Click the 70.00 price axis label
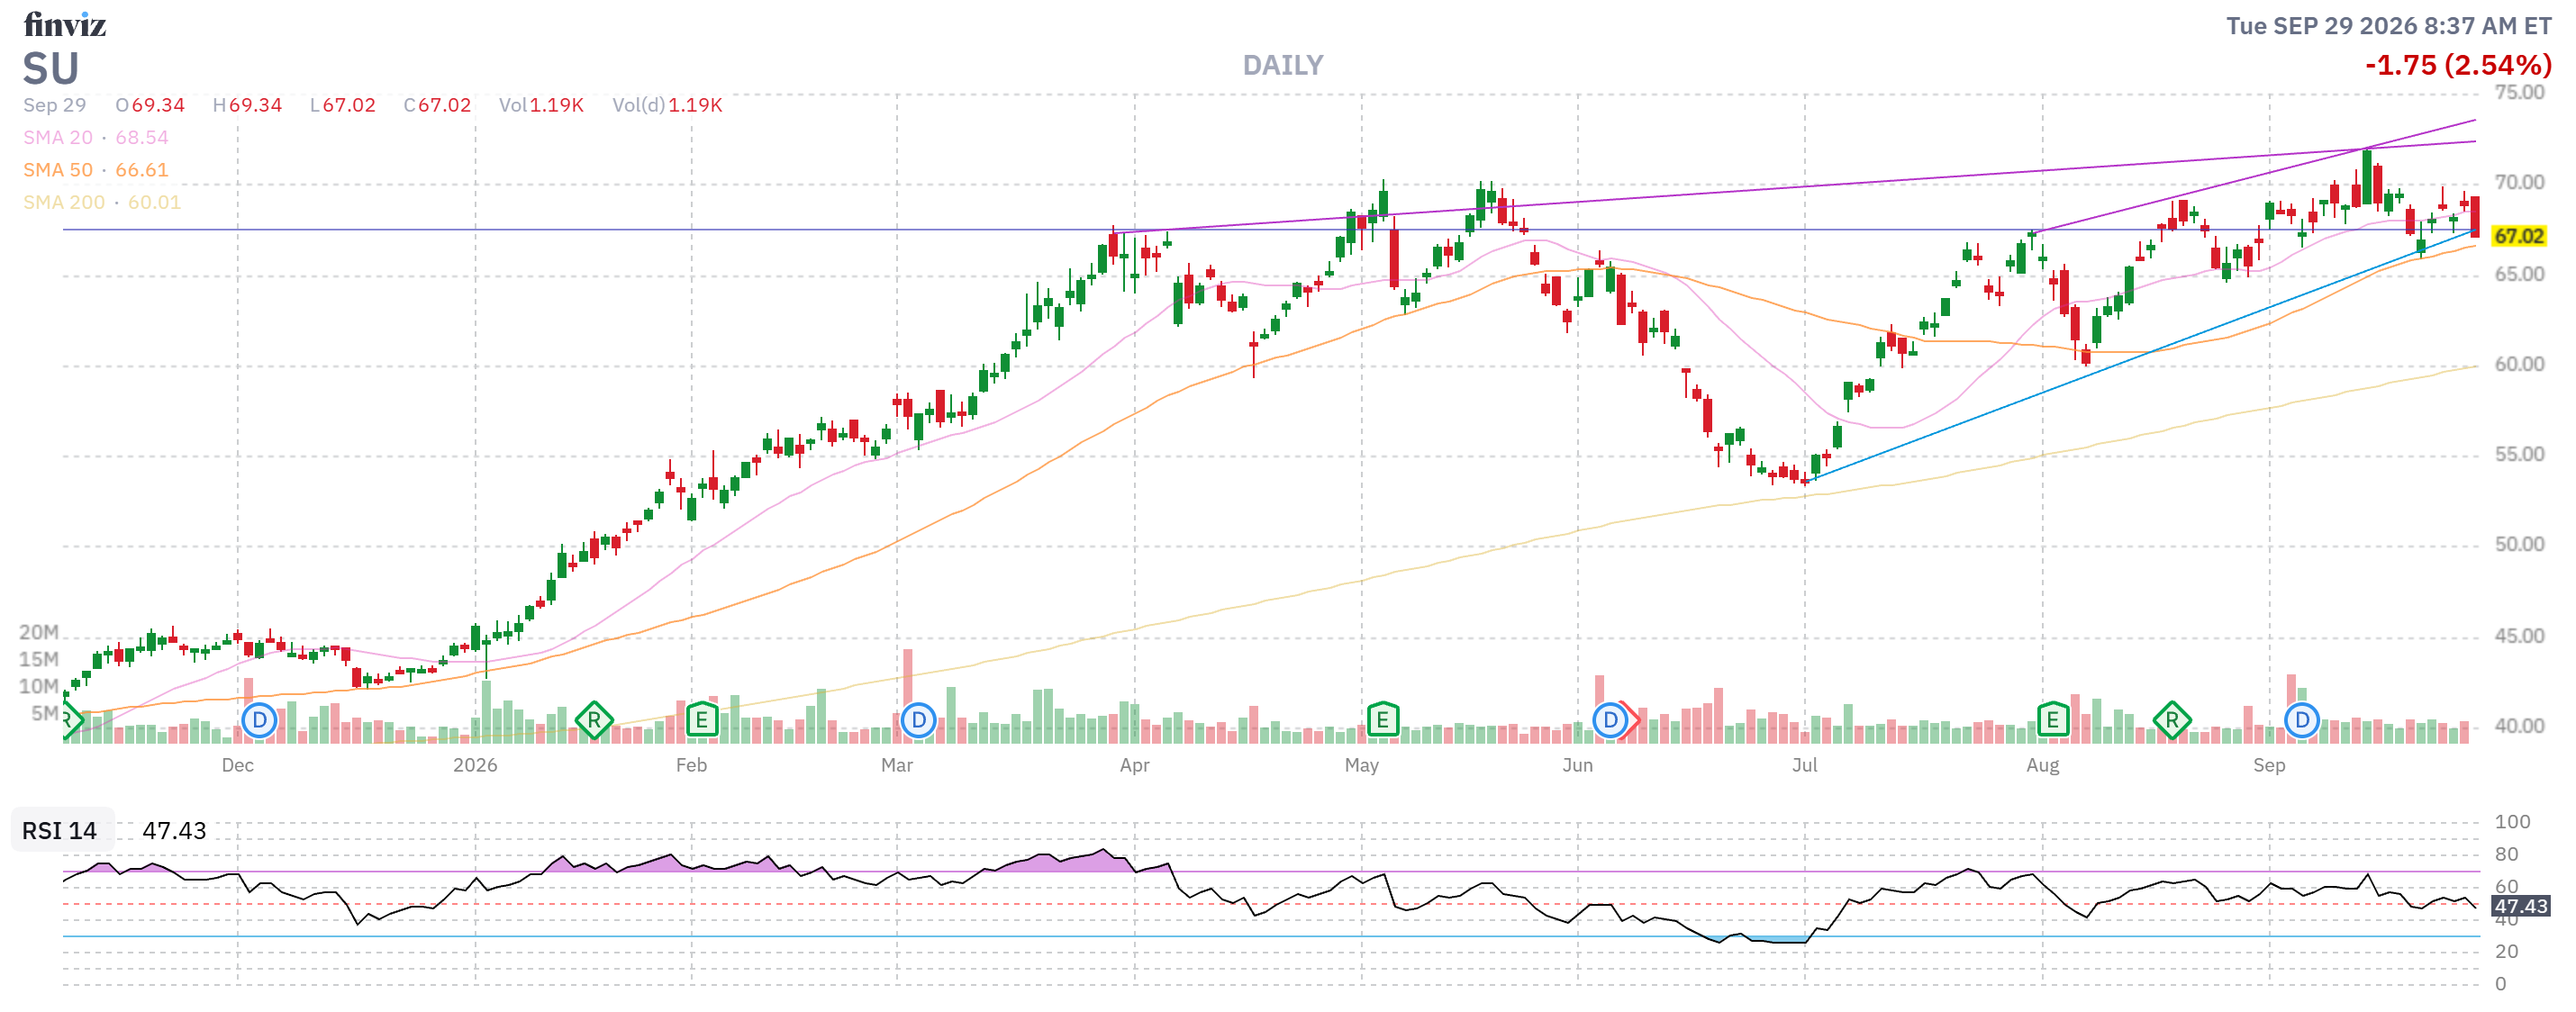 (2519, 183)
